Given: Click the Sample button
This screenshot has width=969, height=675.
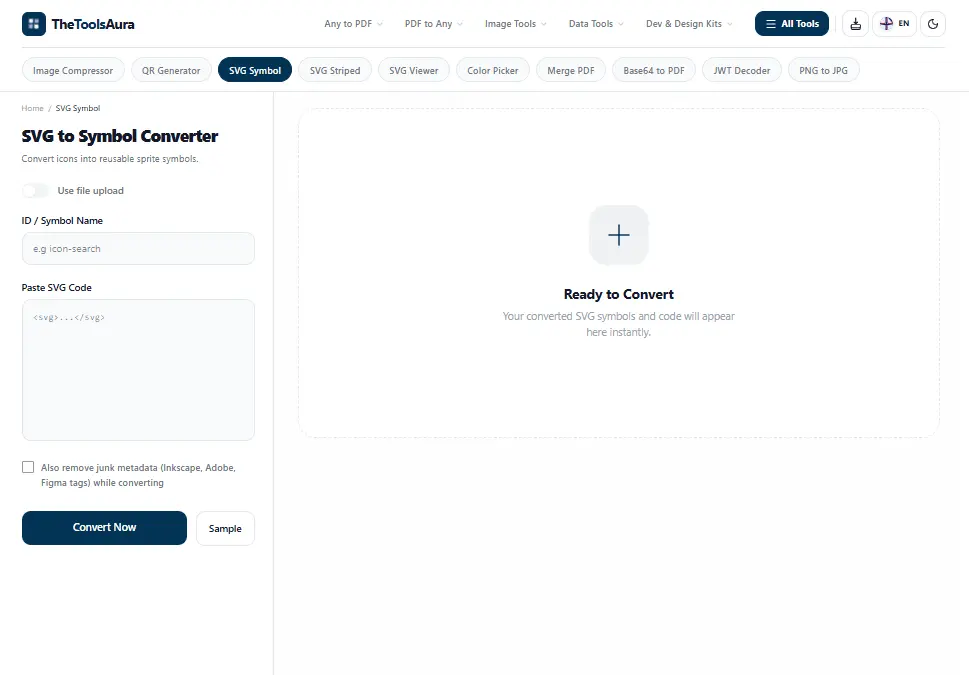Looking at the screenshot, I should [x=225, y=529].
